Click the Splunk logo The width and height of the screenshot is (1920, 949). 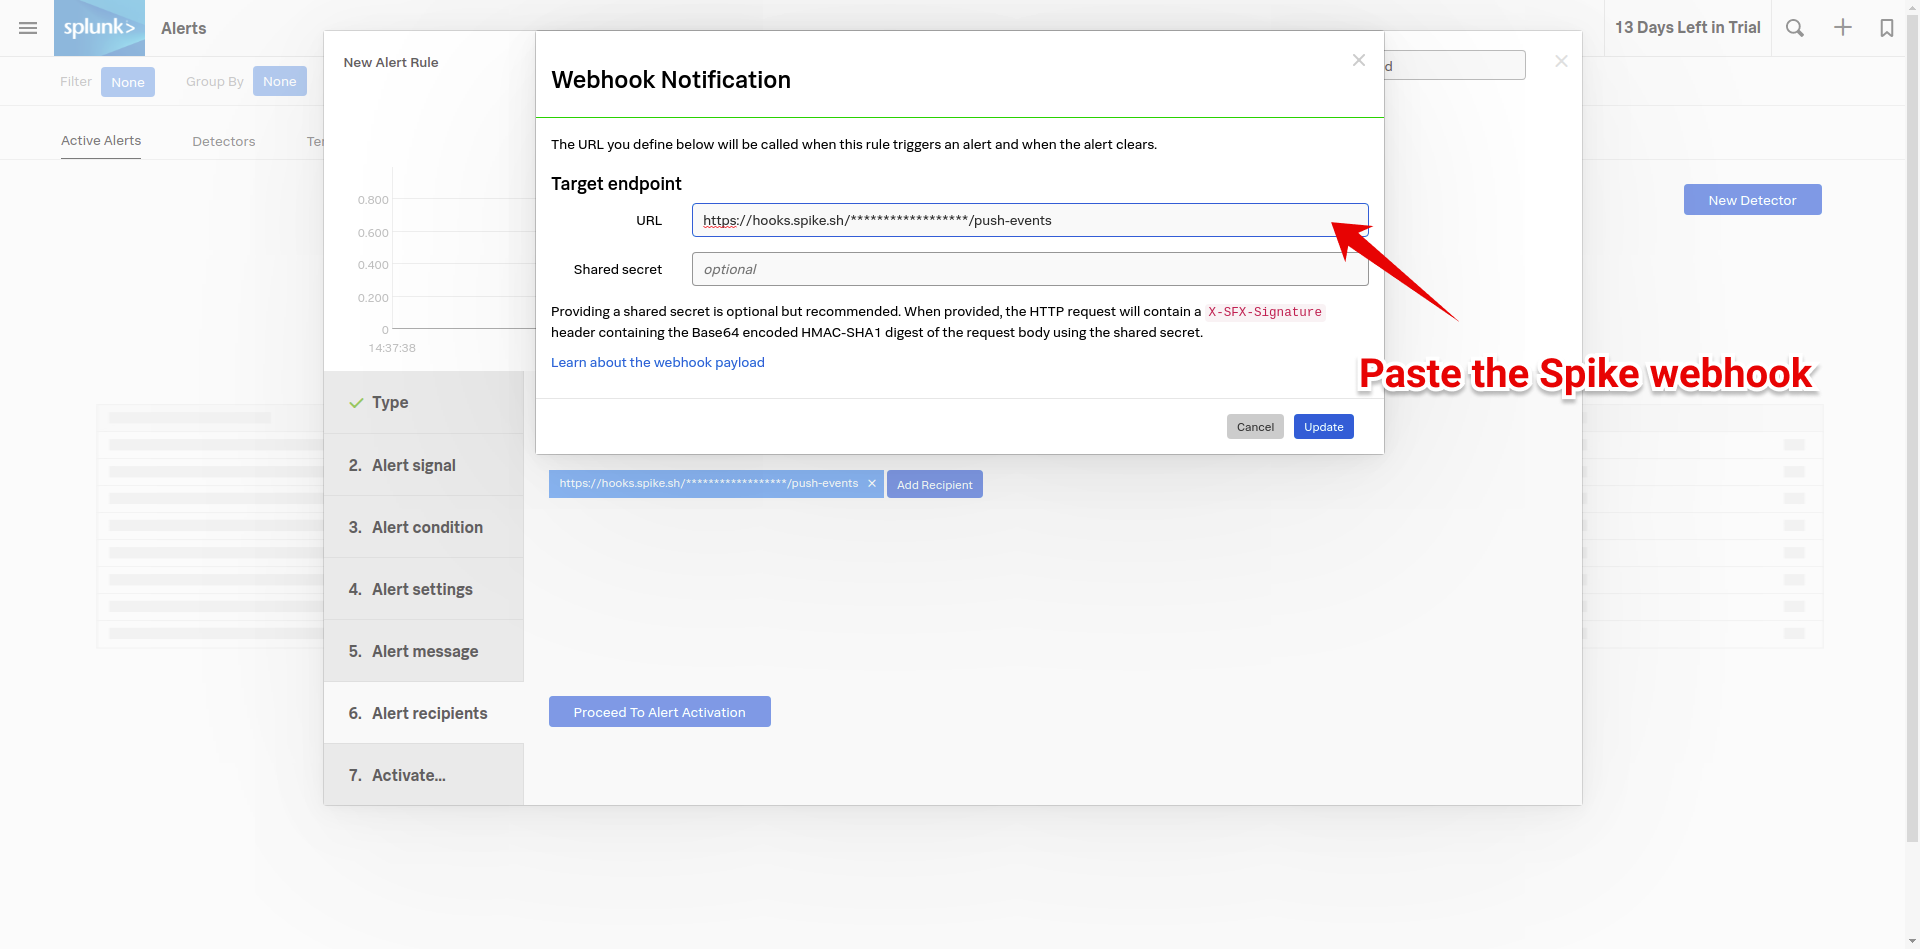(99, 28)
